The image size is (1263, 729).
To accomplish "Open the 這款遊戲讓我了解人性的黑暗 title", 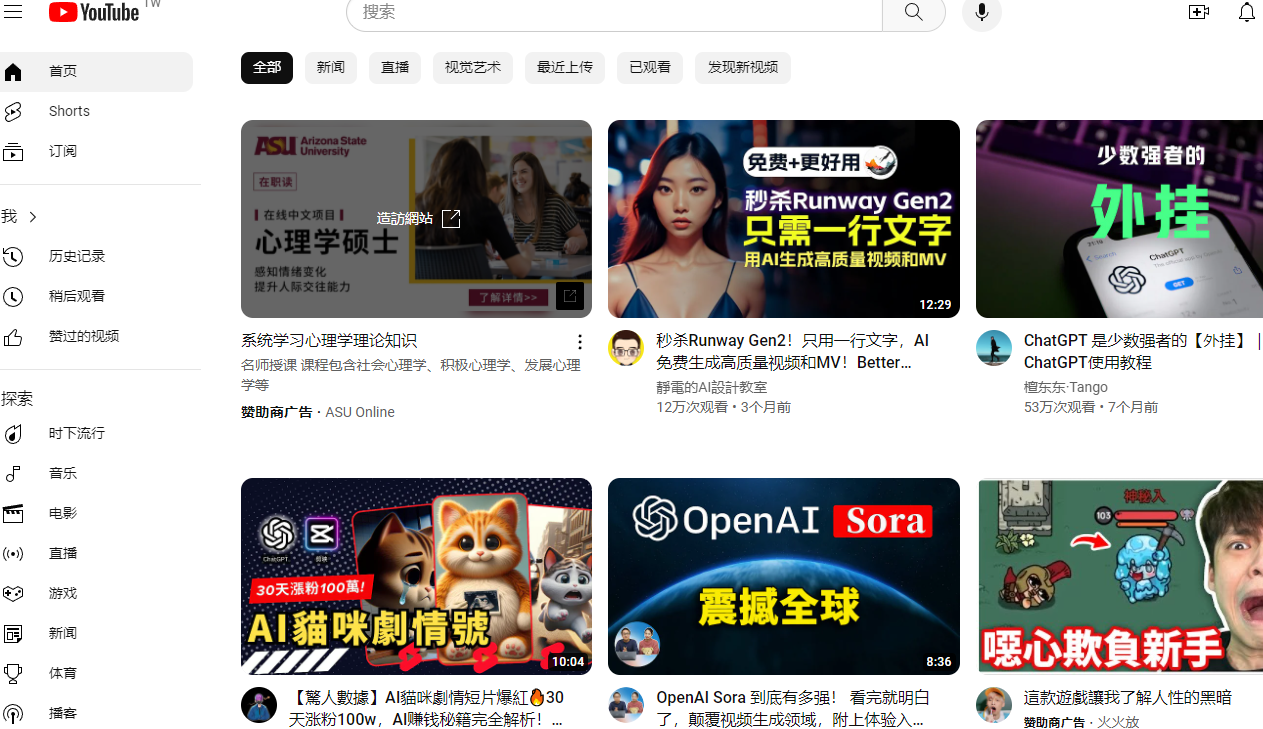I will point(1128,698).
